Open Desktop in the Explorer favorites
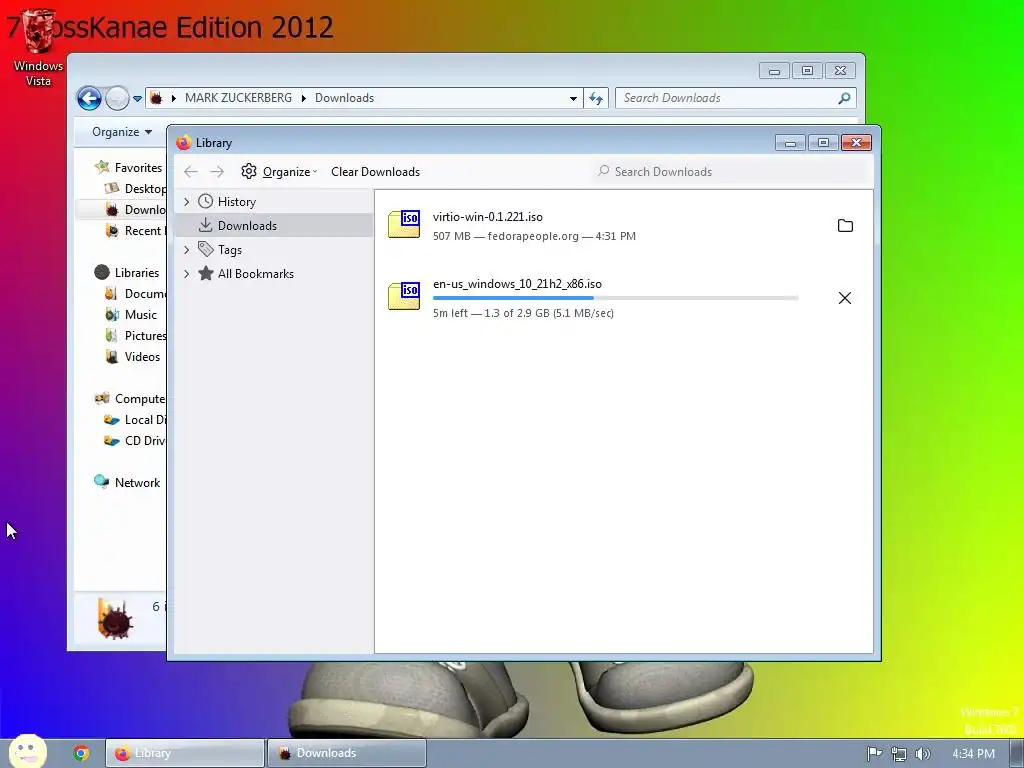The width and height of the screenshot is (1024, 768). pos(145,189)
